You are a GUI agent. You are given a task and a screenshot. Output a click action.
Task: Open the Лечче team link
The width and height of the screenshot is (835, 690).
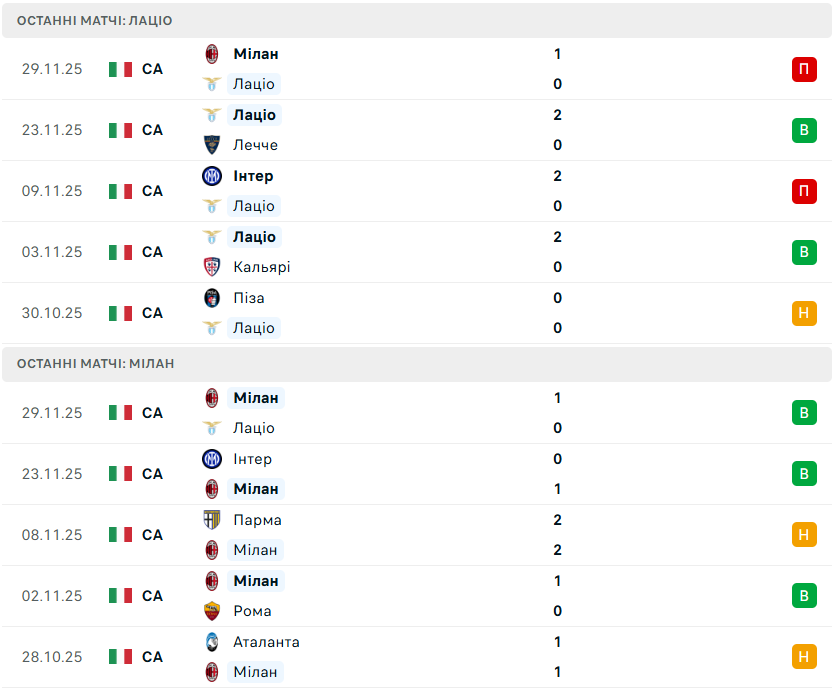pos(255,145)
